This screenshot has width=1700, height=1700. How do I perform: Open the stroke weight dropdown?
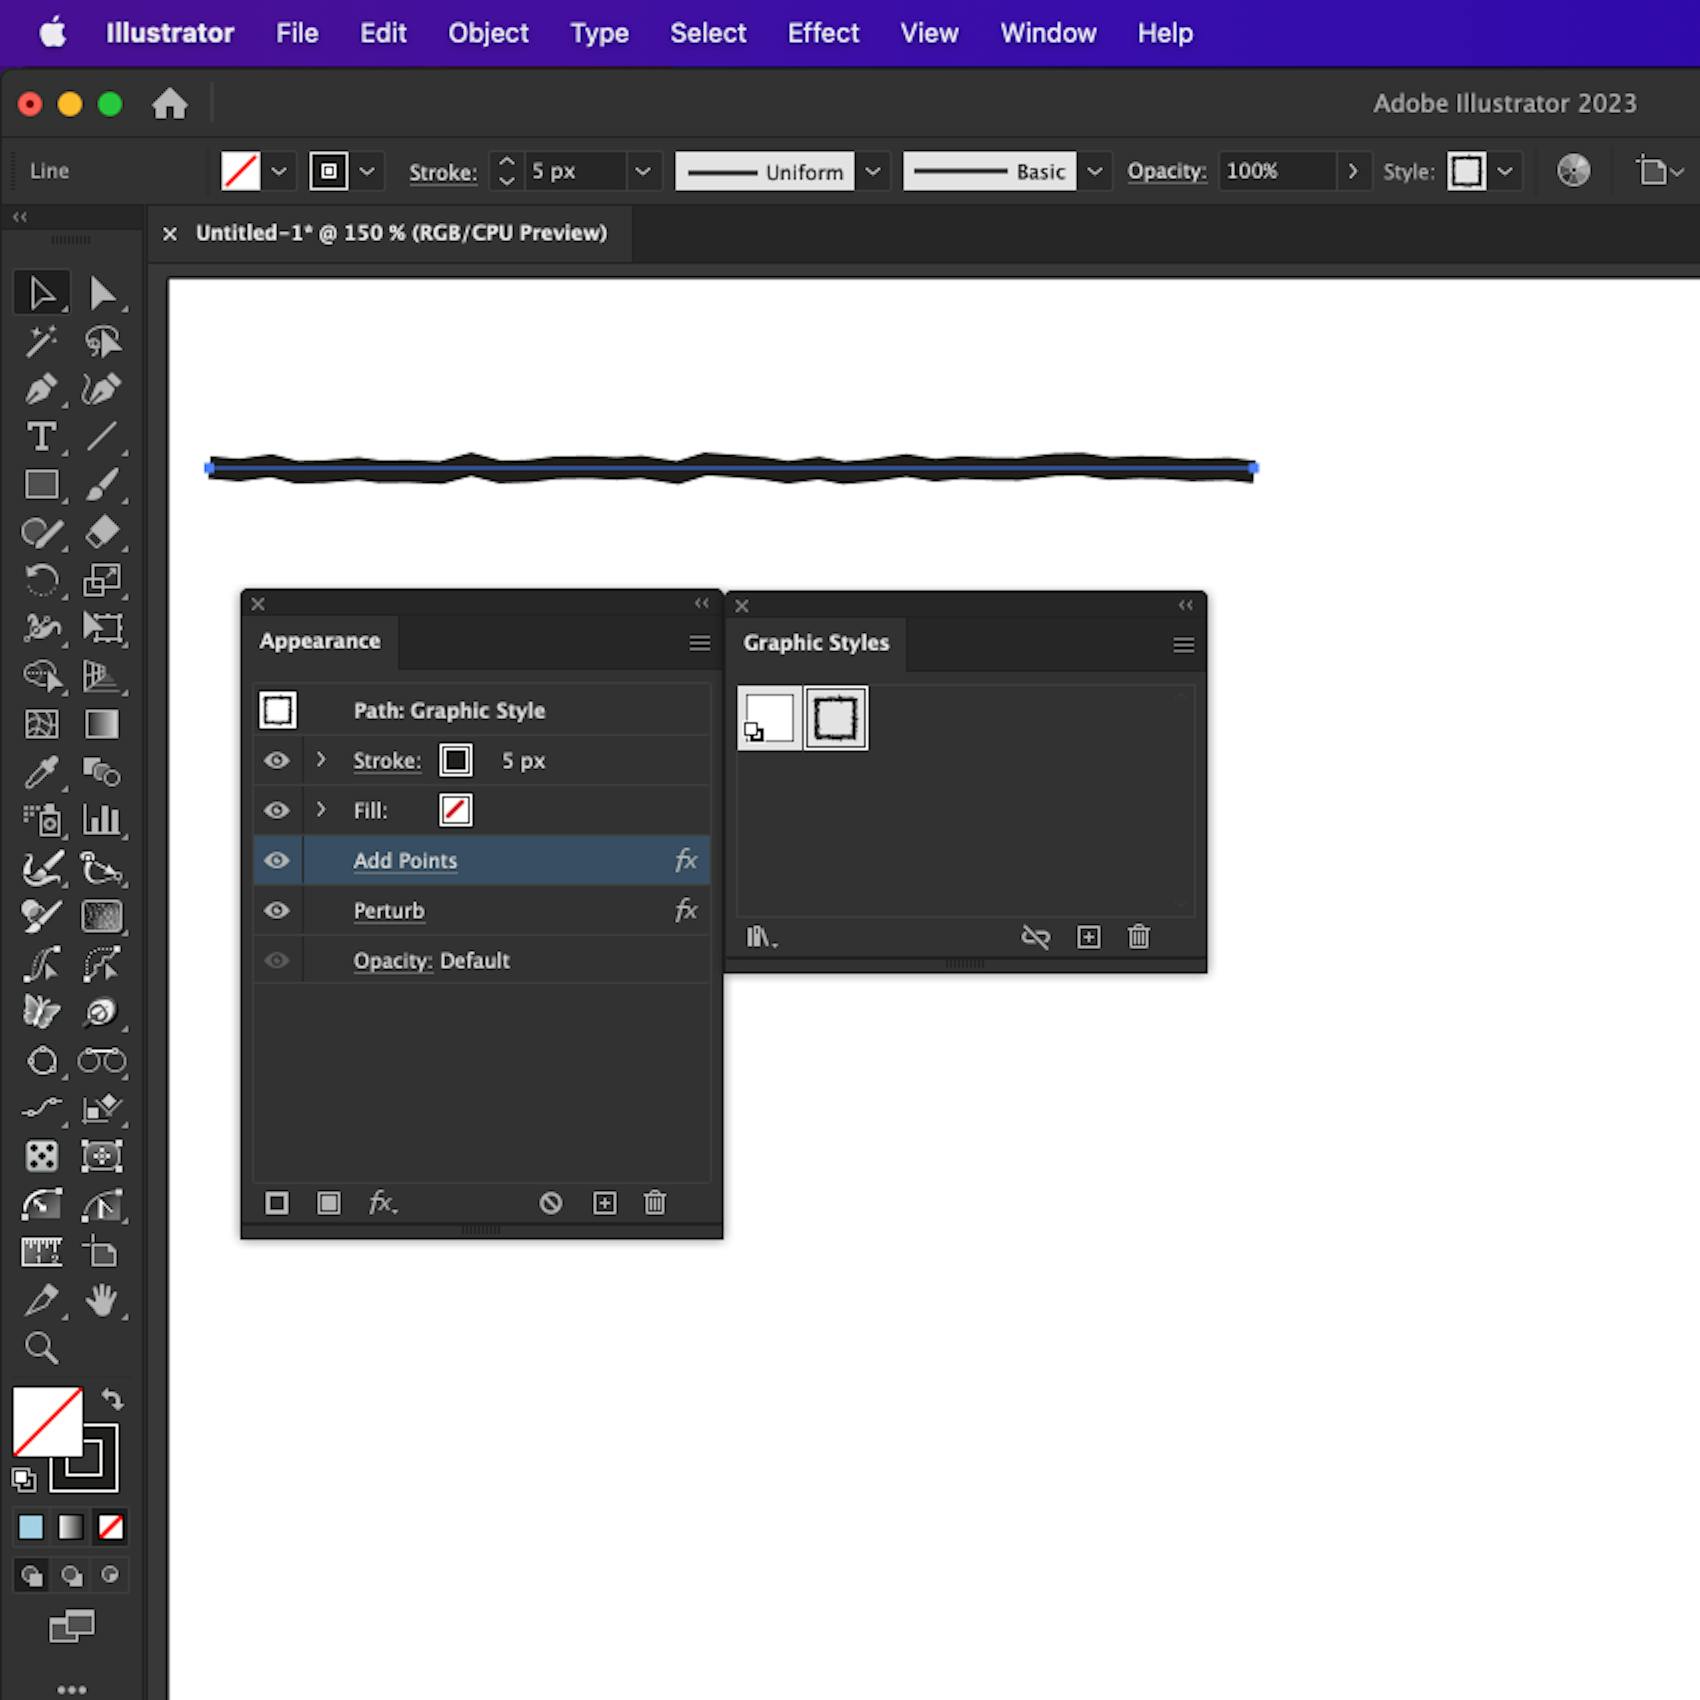(643, 171)
